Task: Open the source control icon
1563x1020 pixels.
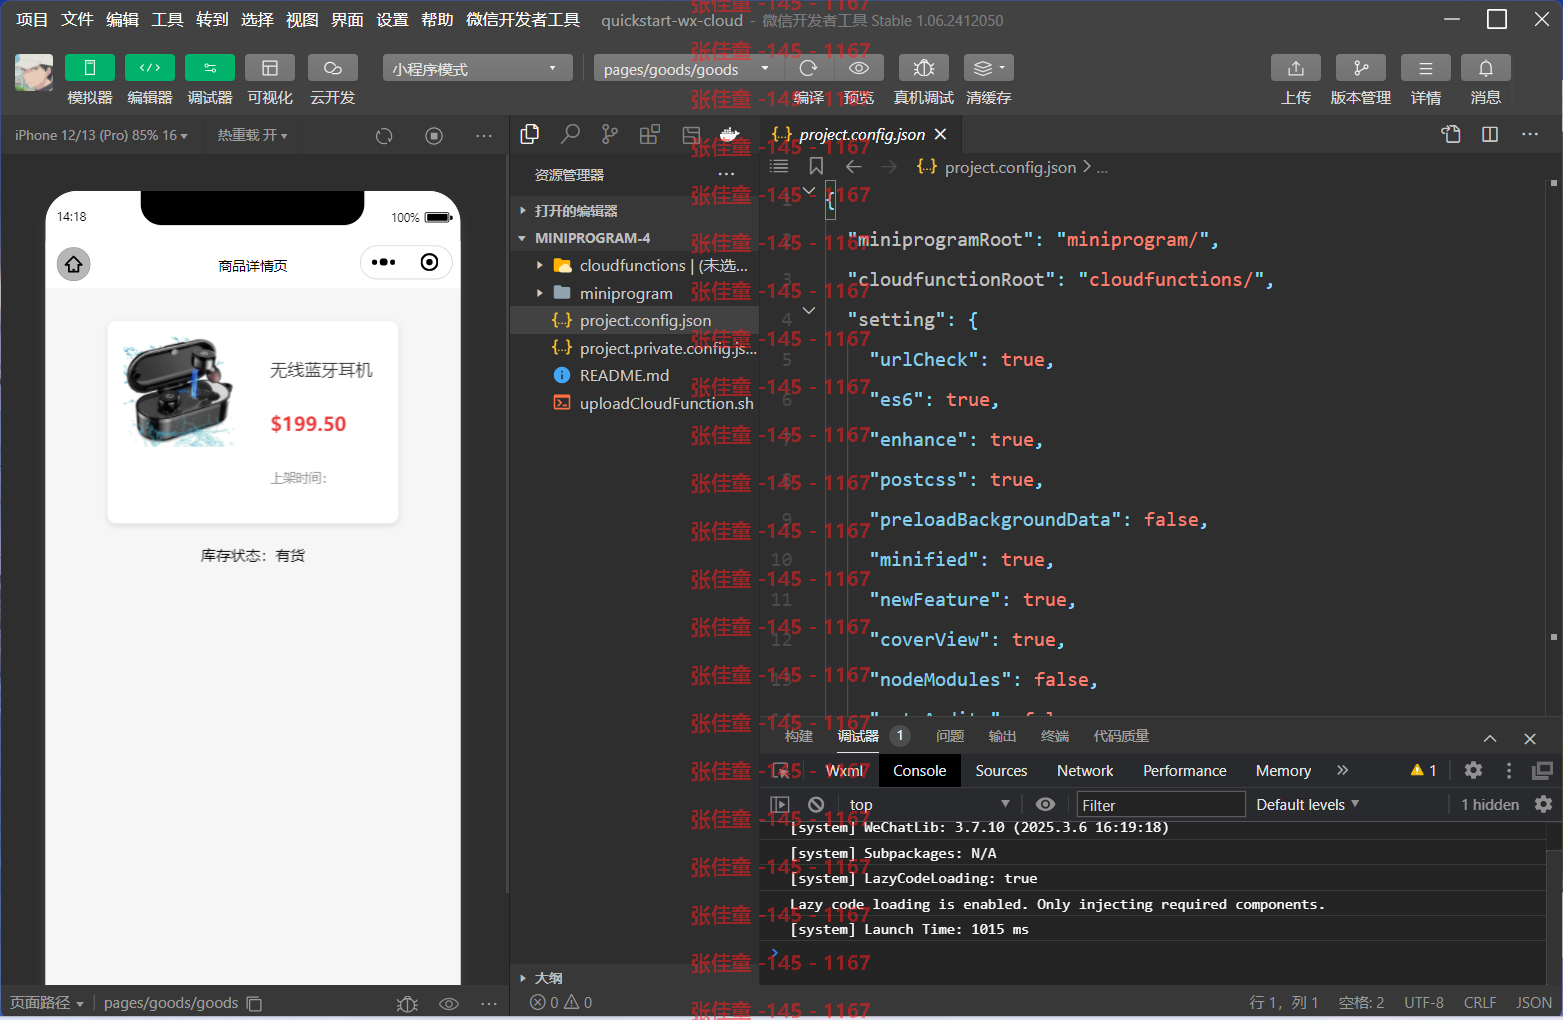Action: (x=610, y=134)
